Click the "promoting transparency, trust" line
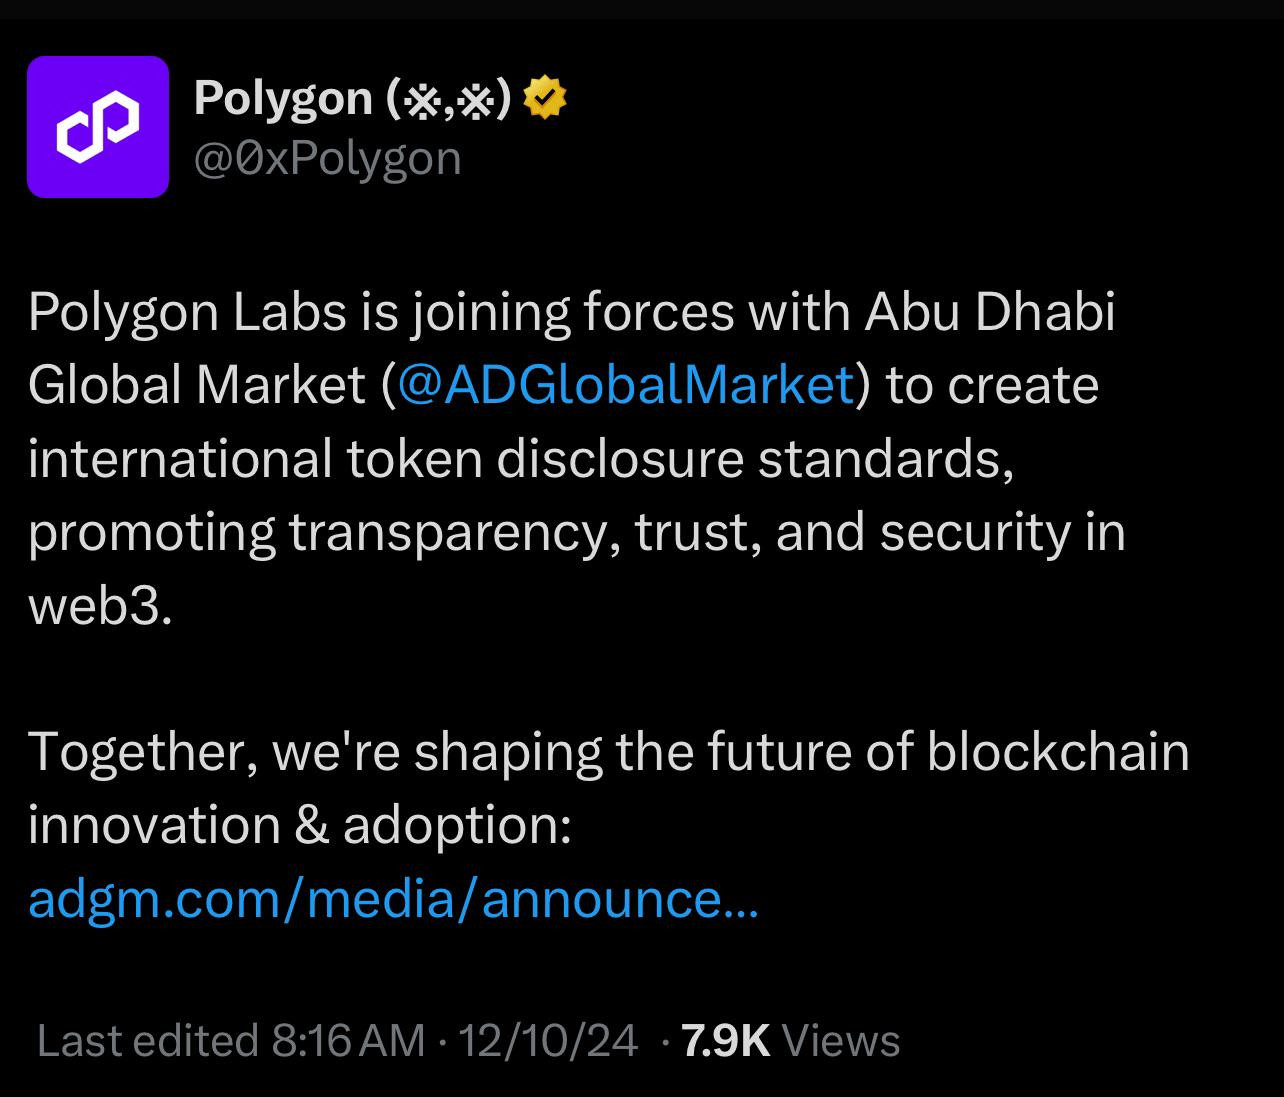The height and width of the screenshot is (1097, 1284). click(576, 532)
